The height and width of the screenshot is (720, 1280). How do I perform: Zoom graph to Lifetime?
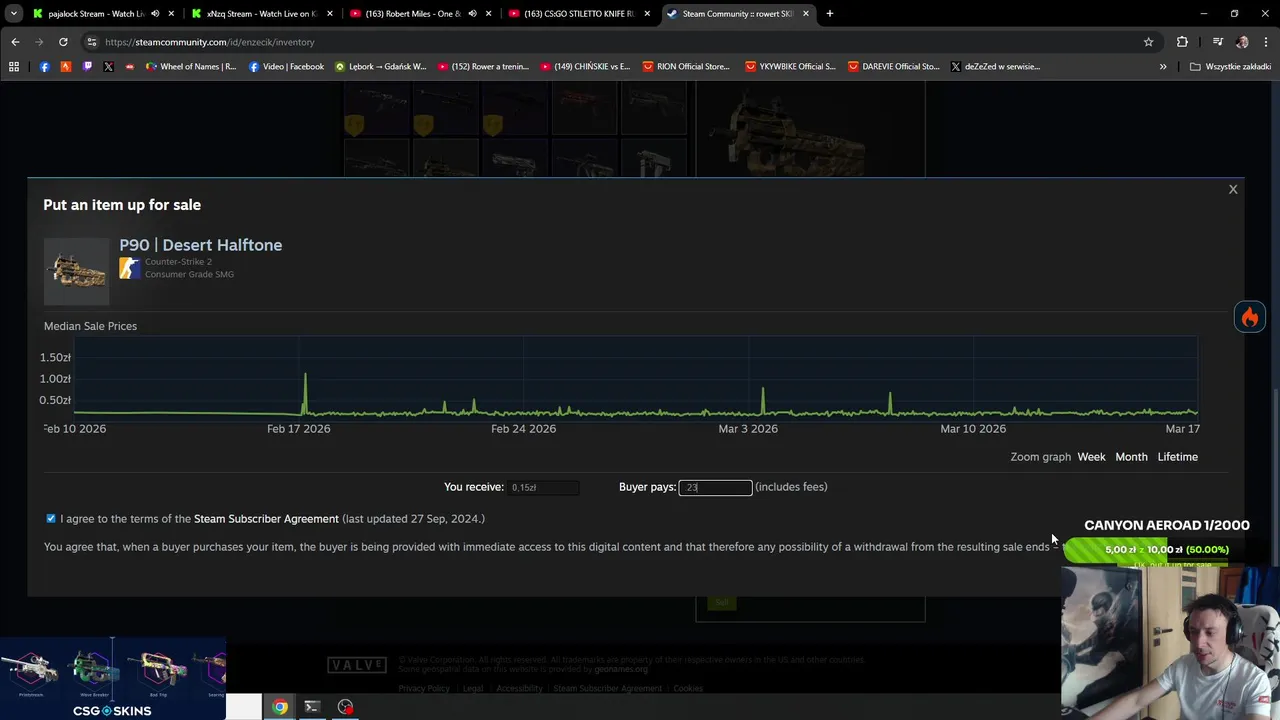click(1177, 457)
